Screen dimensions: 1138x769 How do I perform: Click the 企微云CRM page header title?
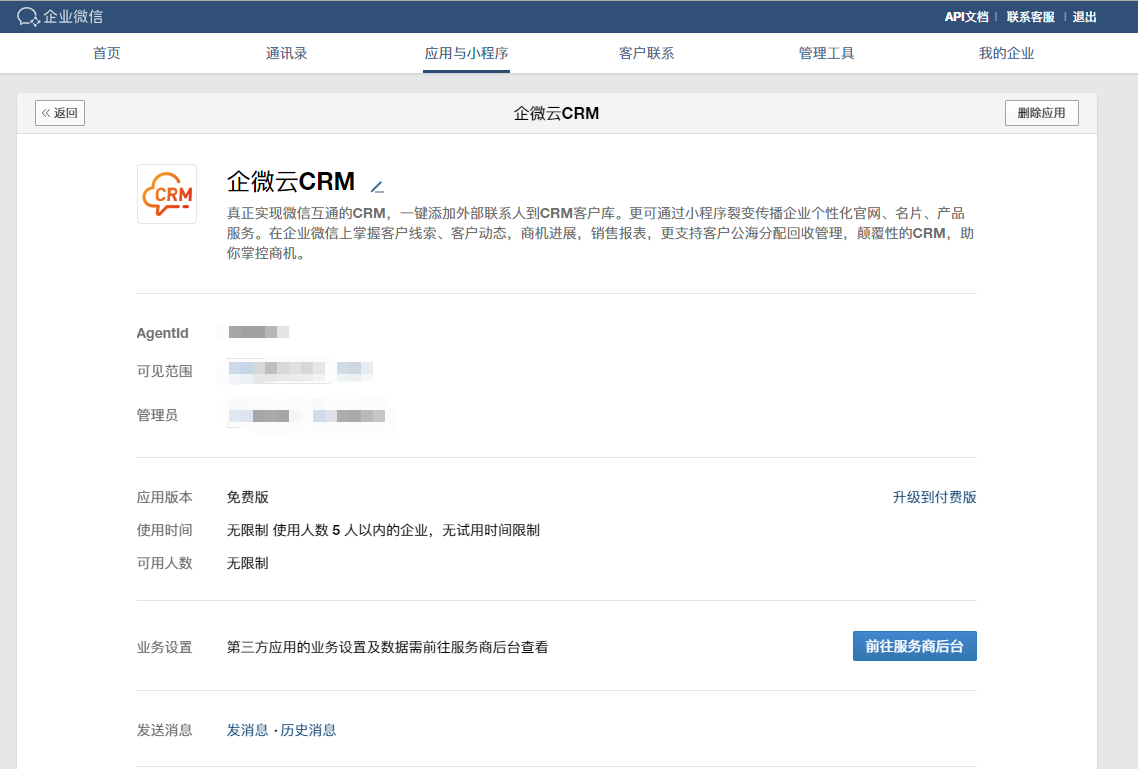(557, 113)
